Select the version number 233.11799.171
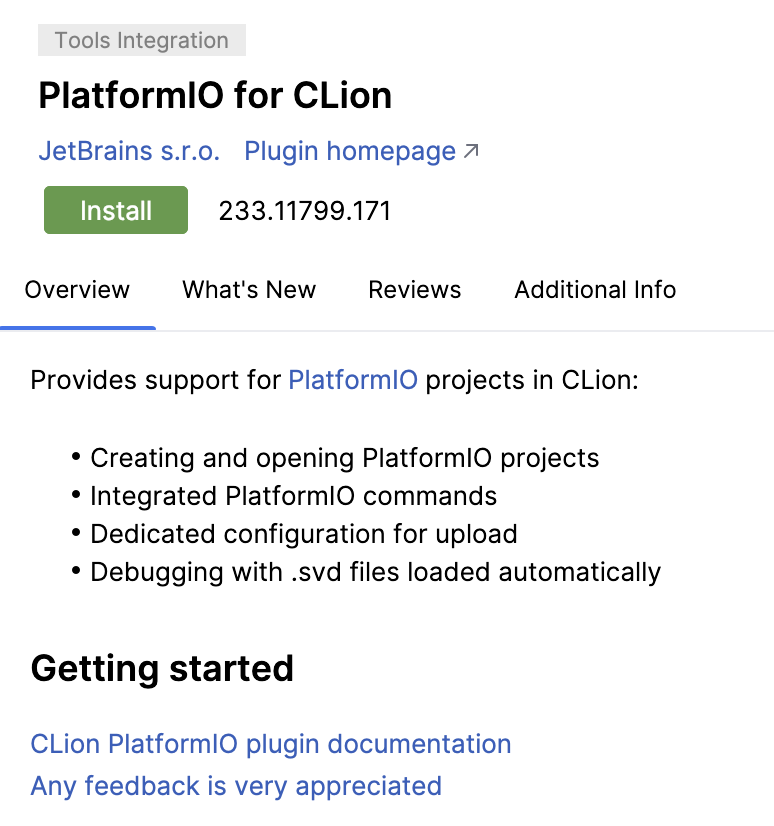774x826 pixels. tap(305, 210)
